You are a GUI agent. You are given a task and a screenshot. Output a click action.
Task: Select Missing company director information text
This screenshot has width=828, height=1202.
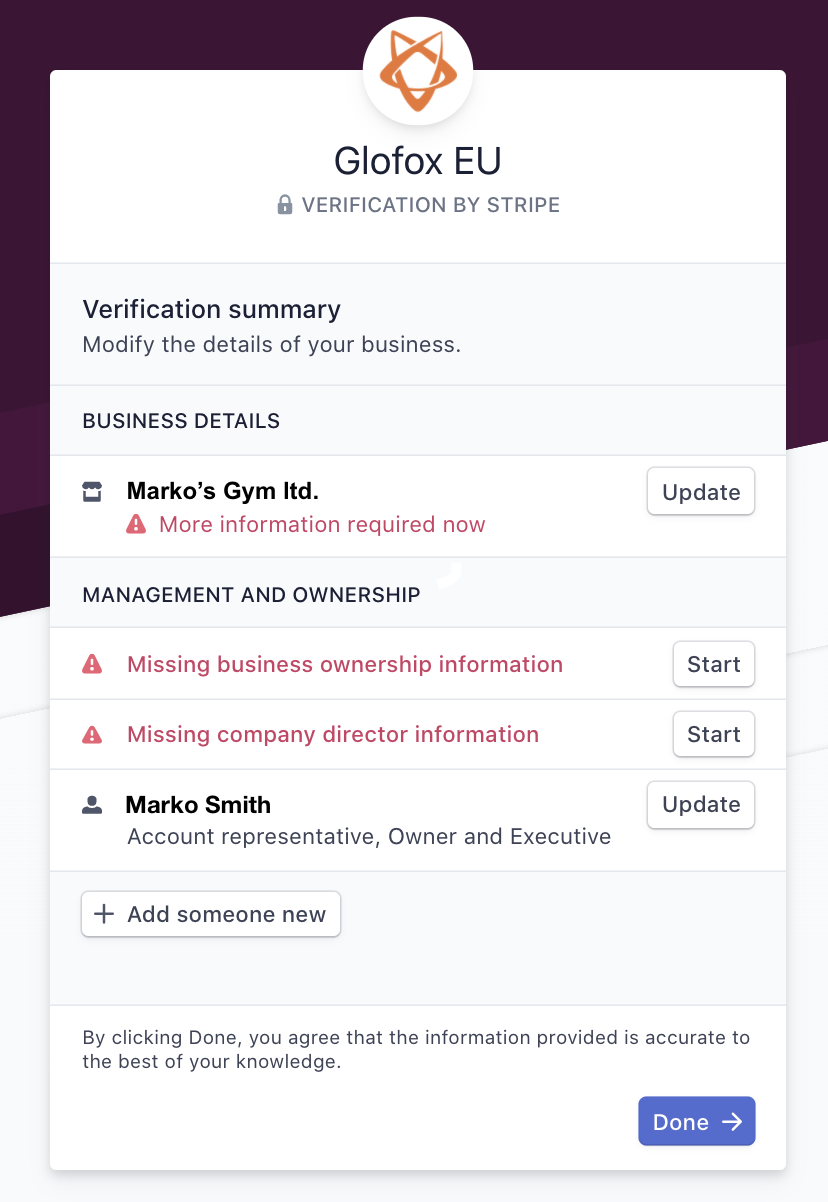[x=333, y=734]
